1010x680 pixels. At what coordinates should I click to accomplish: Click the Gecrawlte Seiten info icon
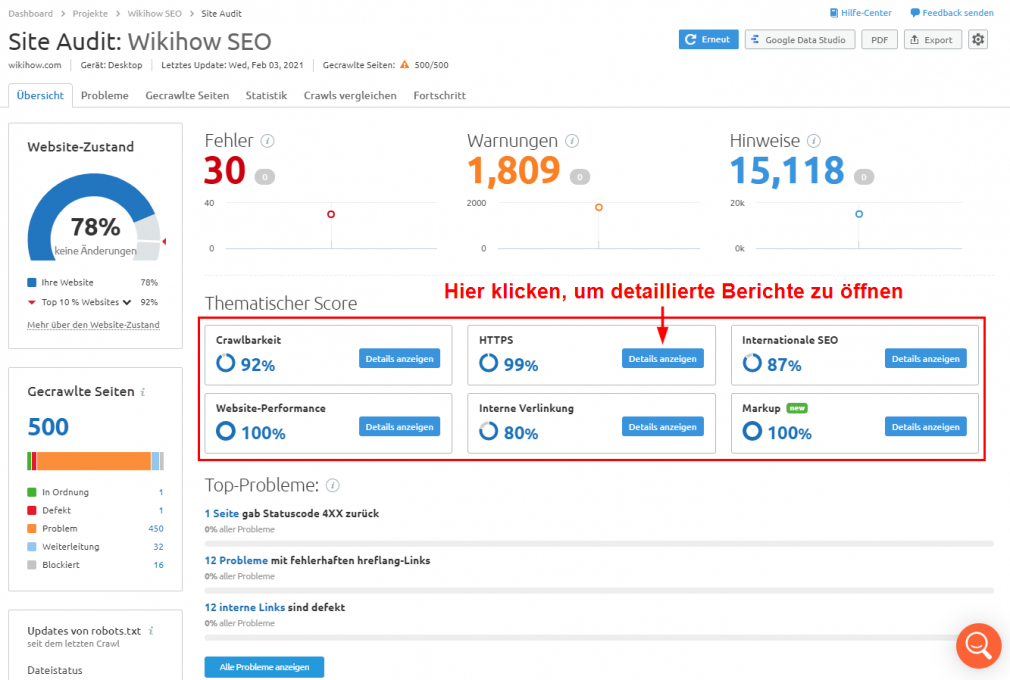pos(142,392)
